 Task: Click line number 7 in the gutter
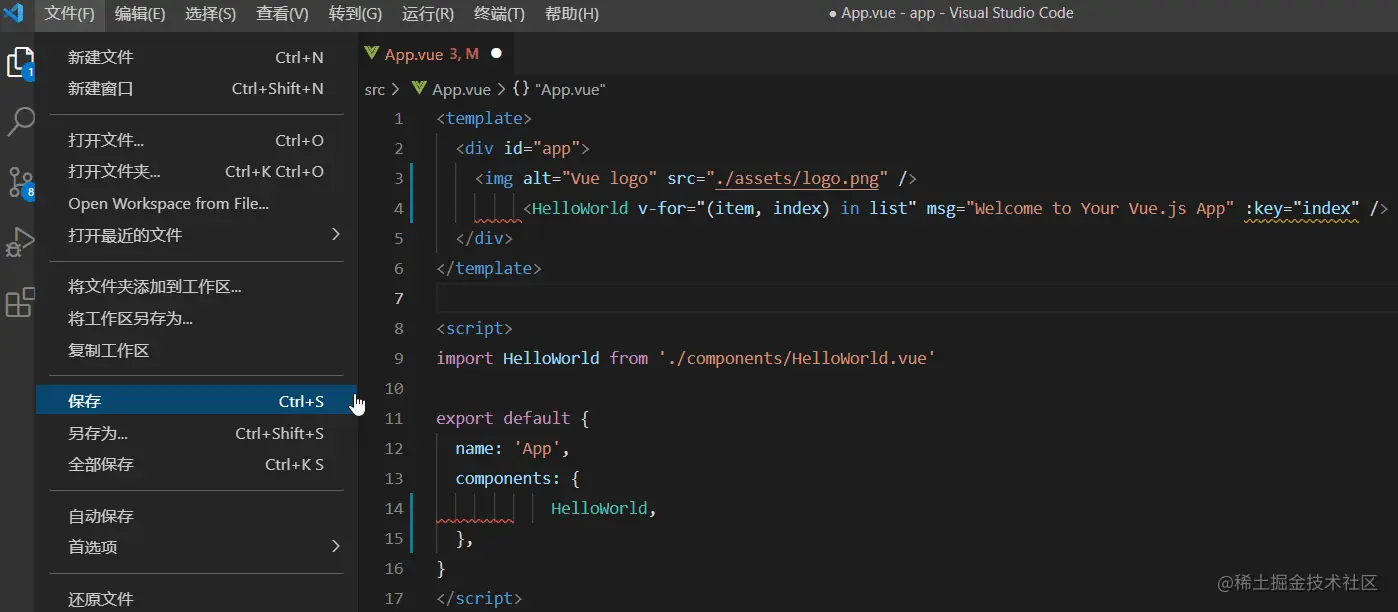pos(399,298)
